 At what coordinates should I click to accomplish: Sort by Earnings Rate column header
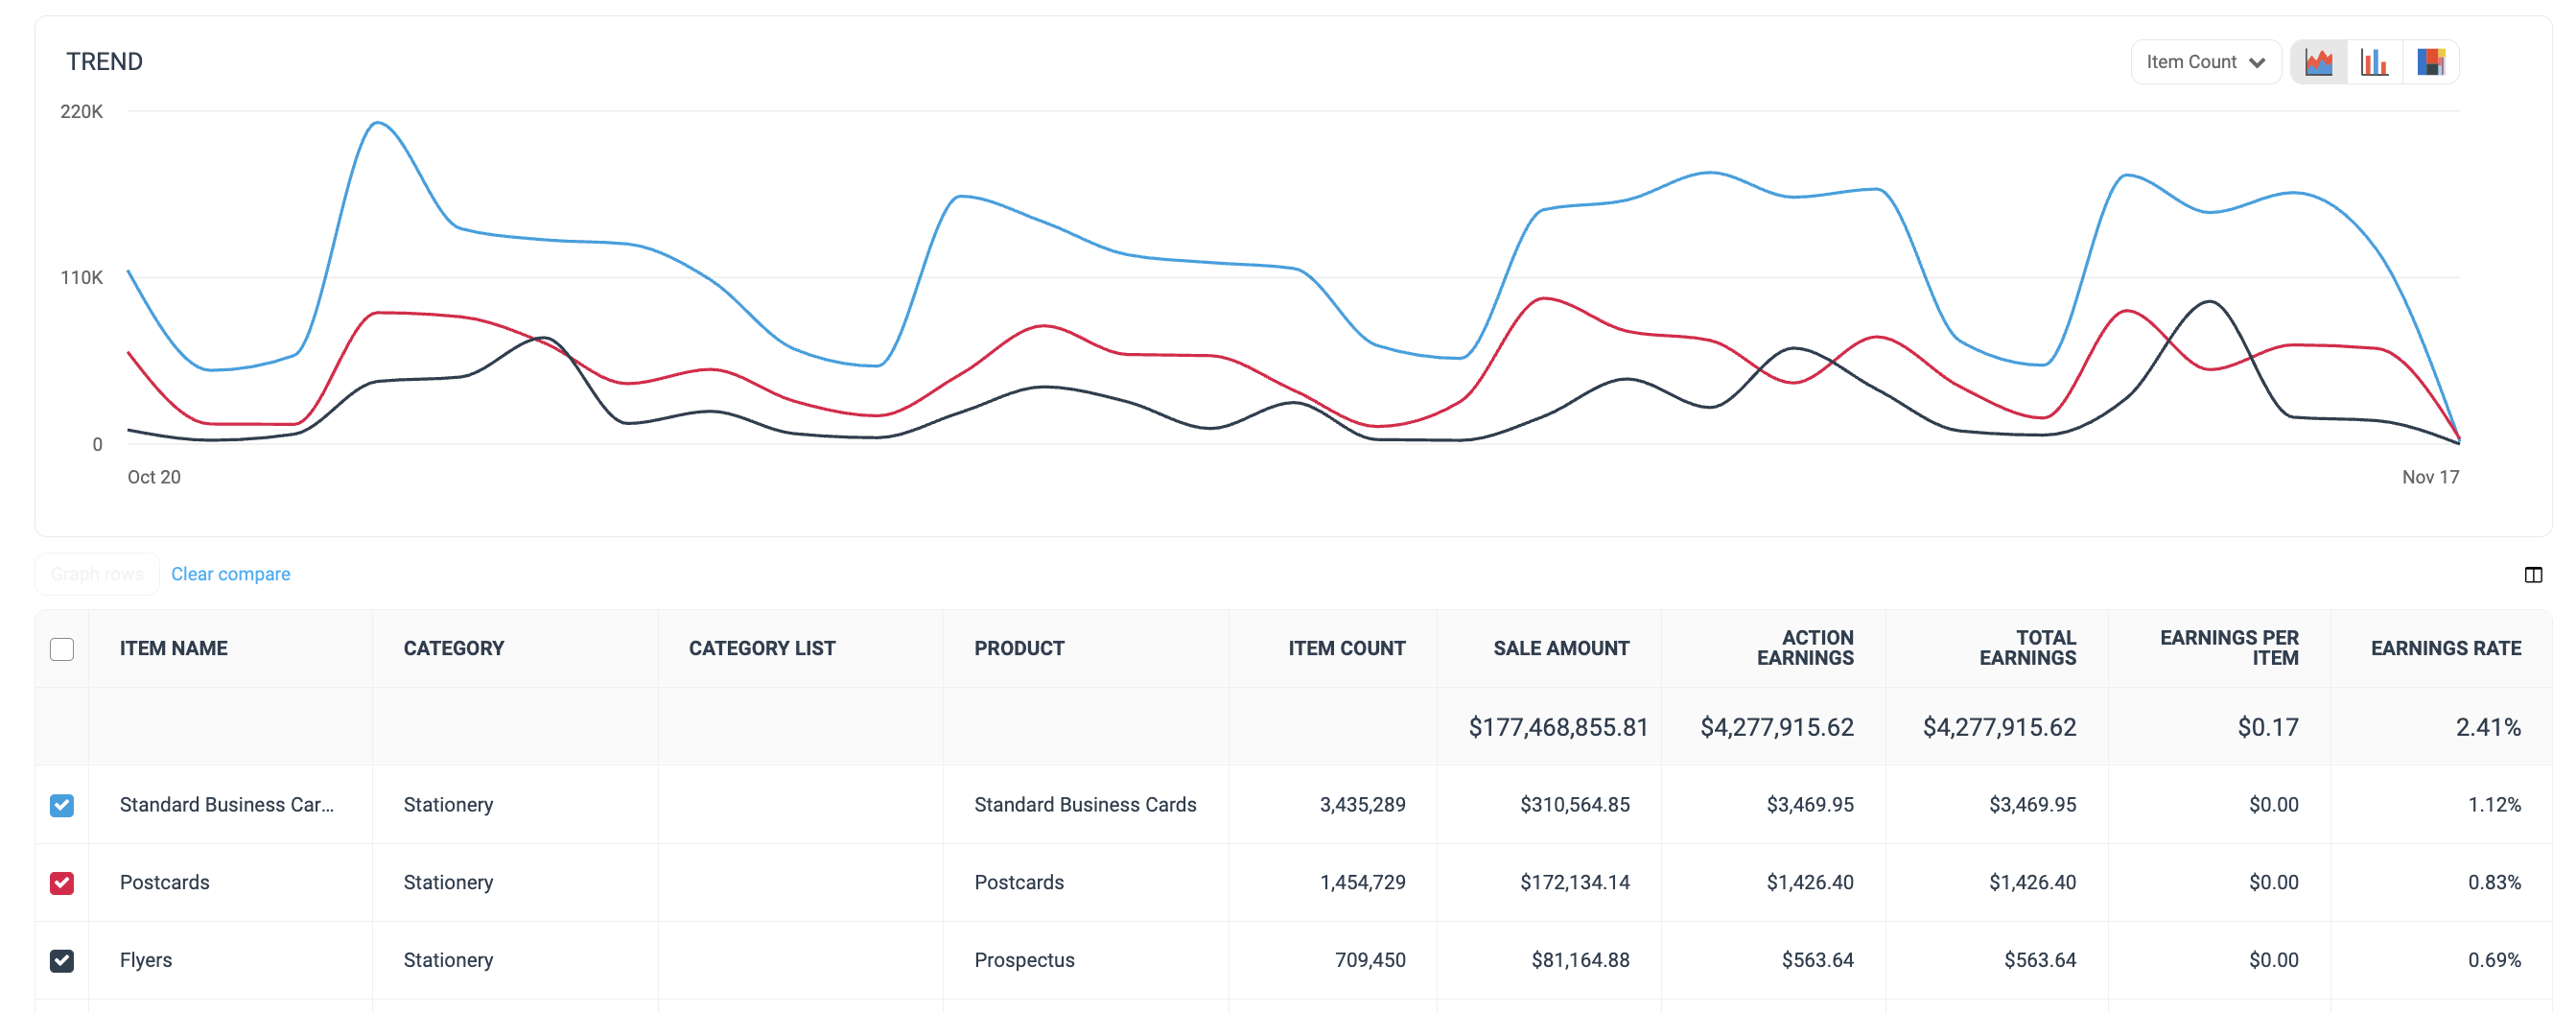click(2445, 649)
